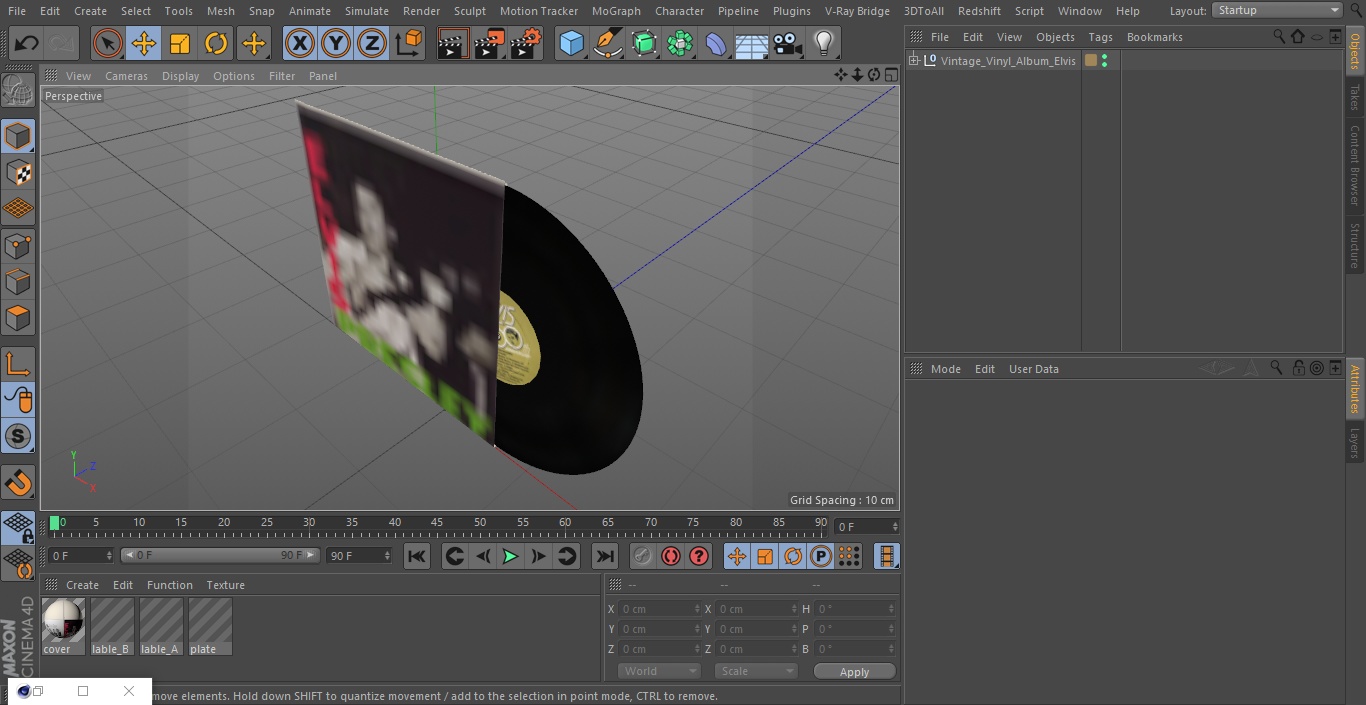Viewport: 1366px width, 705px height.
Task: Open the Content Browser side tab
Action: click(1355, 165)
